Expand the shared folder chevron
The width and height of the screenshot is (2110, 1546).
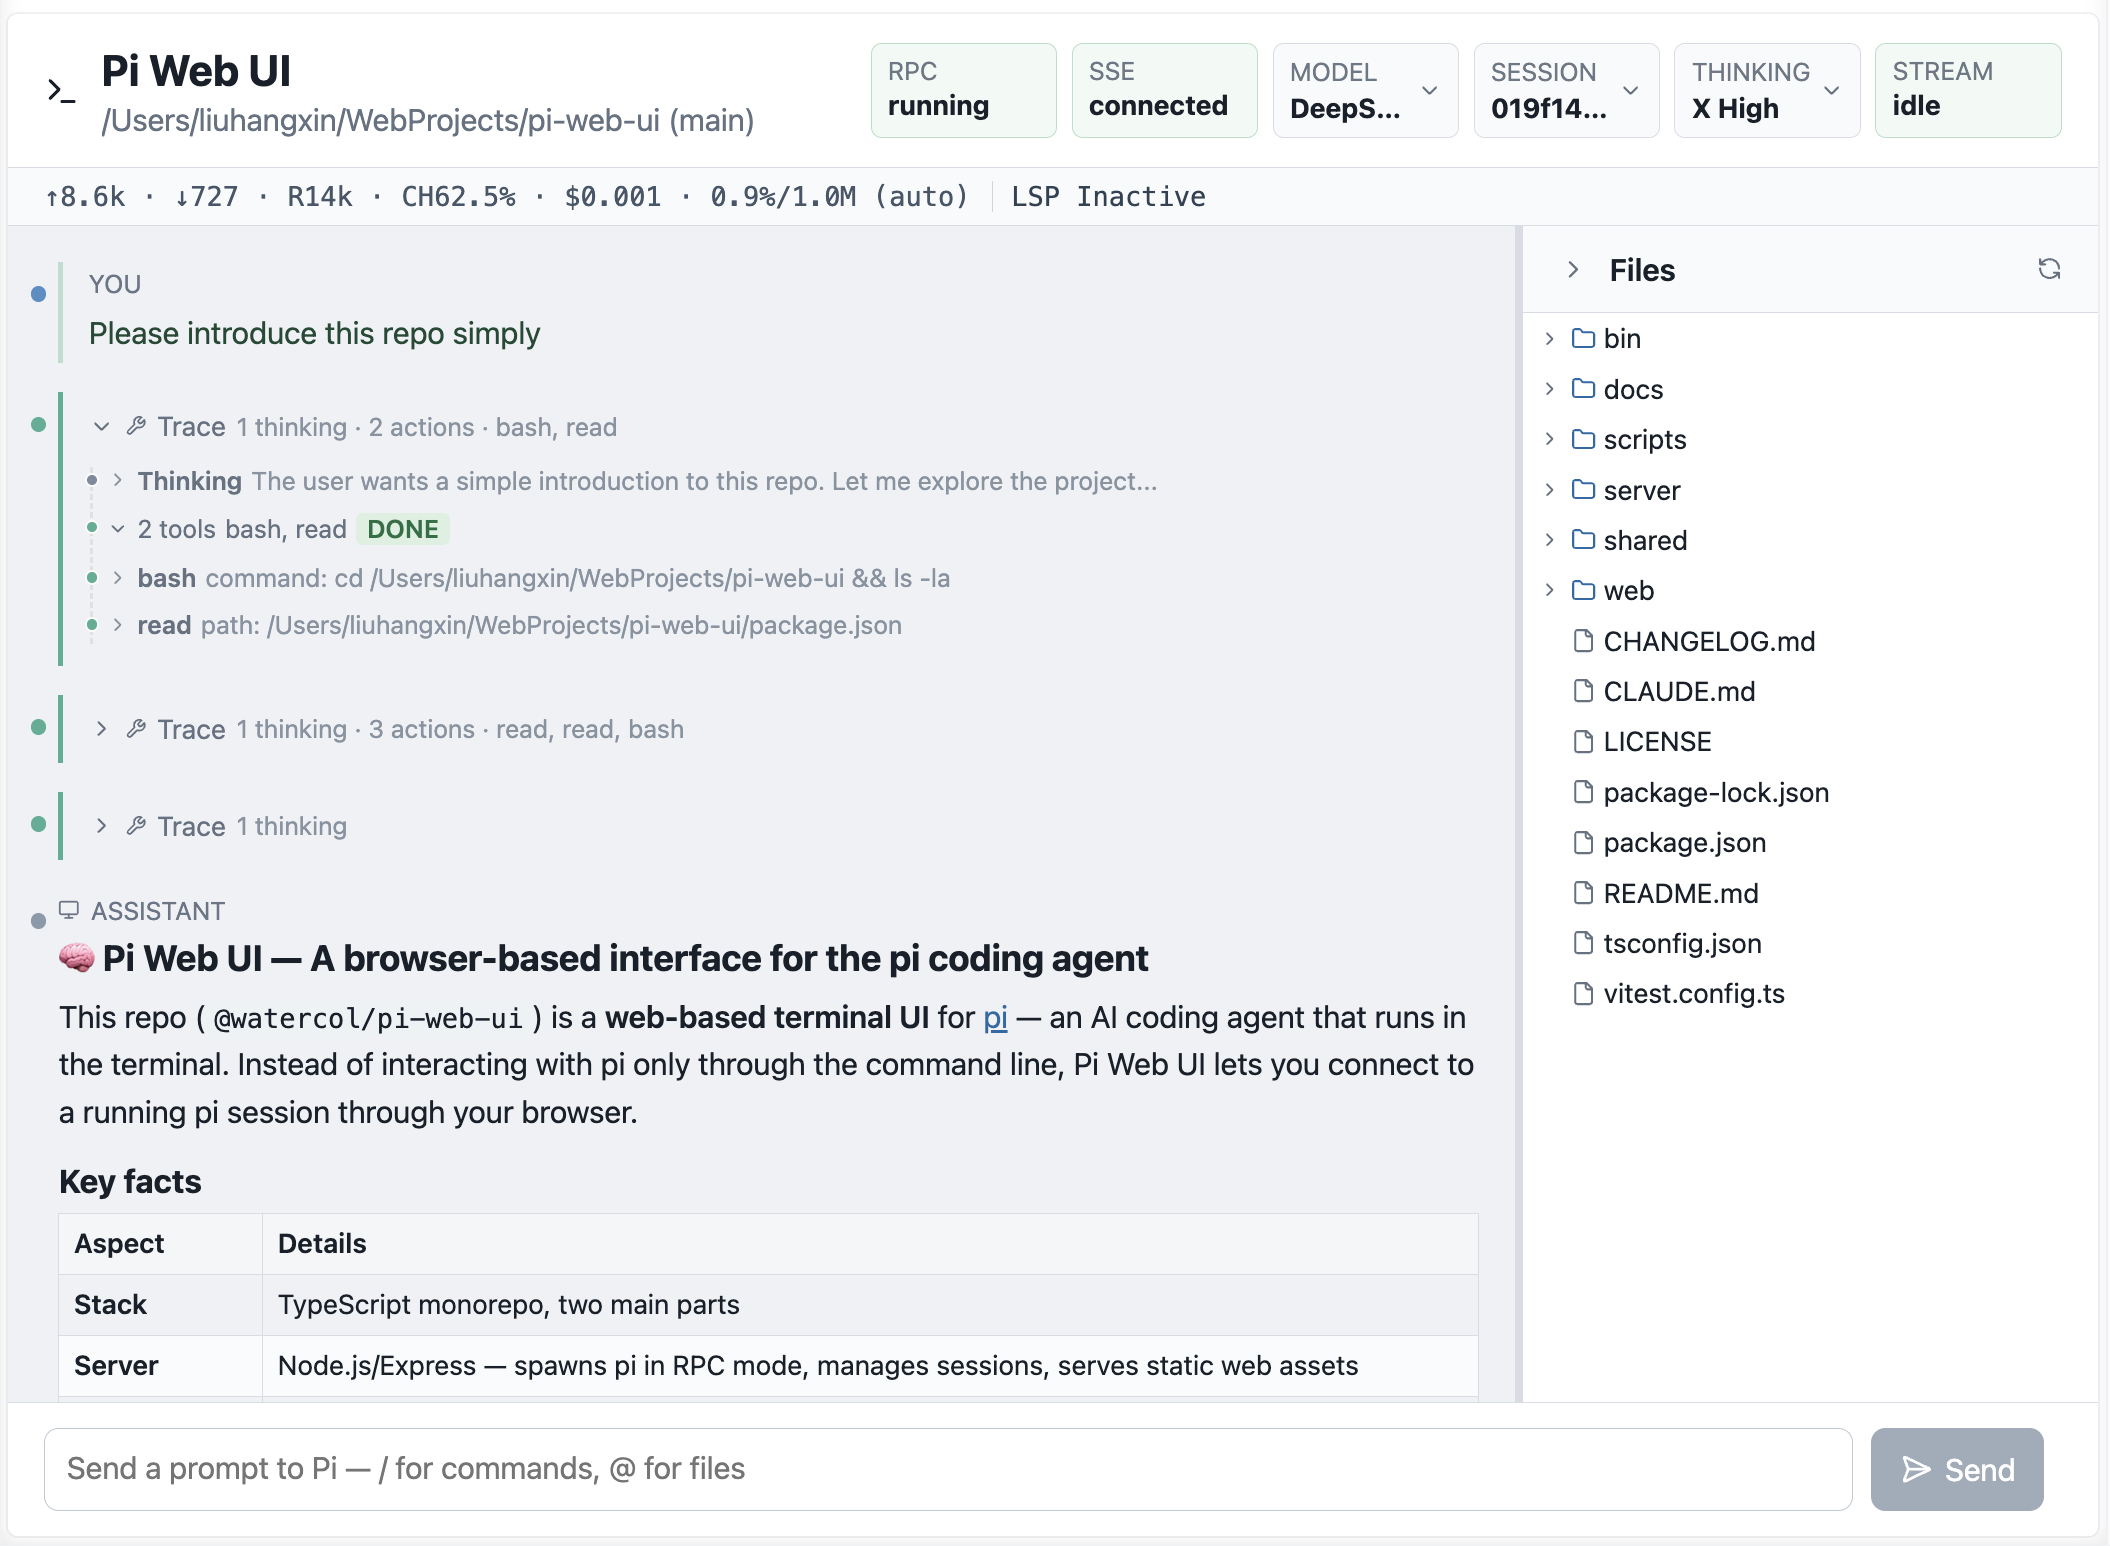point(1549,540)
